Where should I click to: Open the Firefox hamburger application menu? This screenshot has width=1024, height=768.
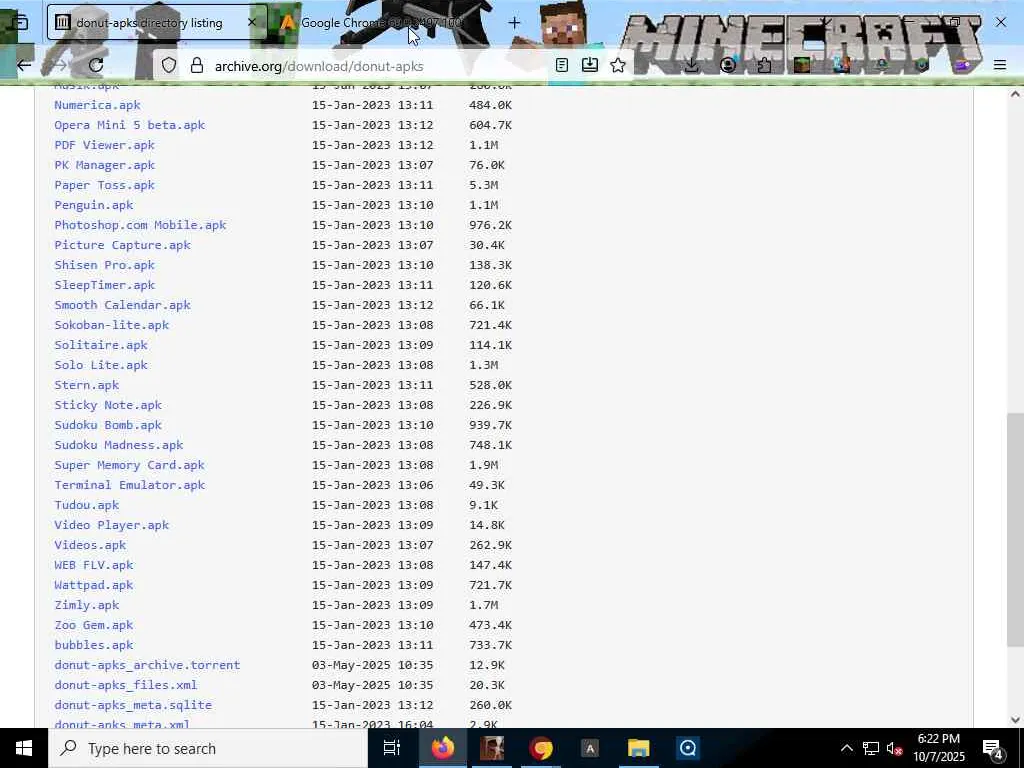click(999, 65)
